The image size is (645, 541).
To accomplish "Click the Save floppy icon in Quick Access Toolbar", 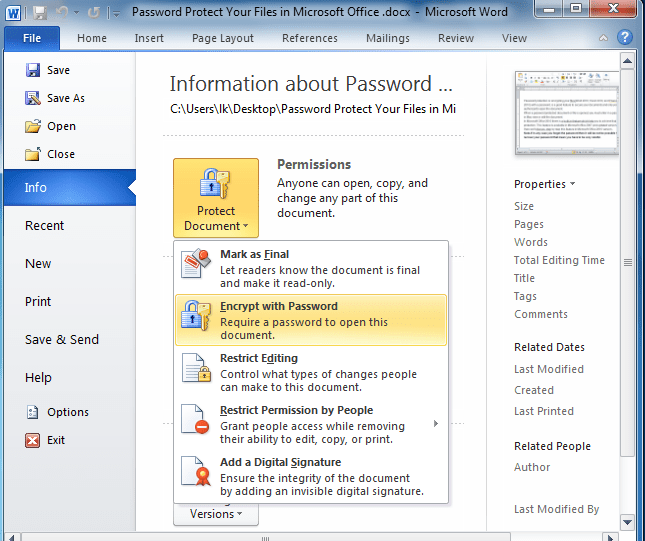I will (39, 13).
